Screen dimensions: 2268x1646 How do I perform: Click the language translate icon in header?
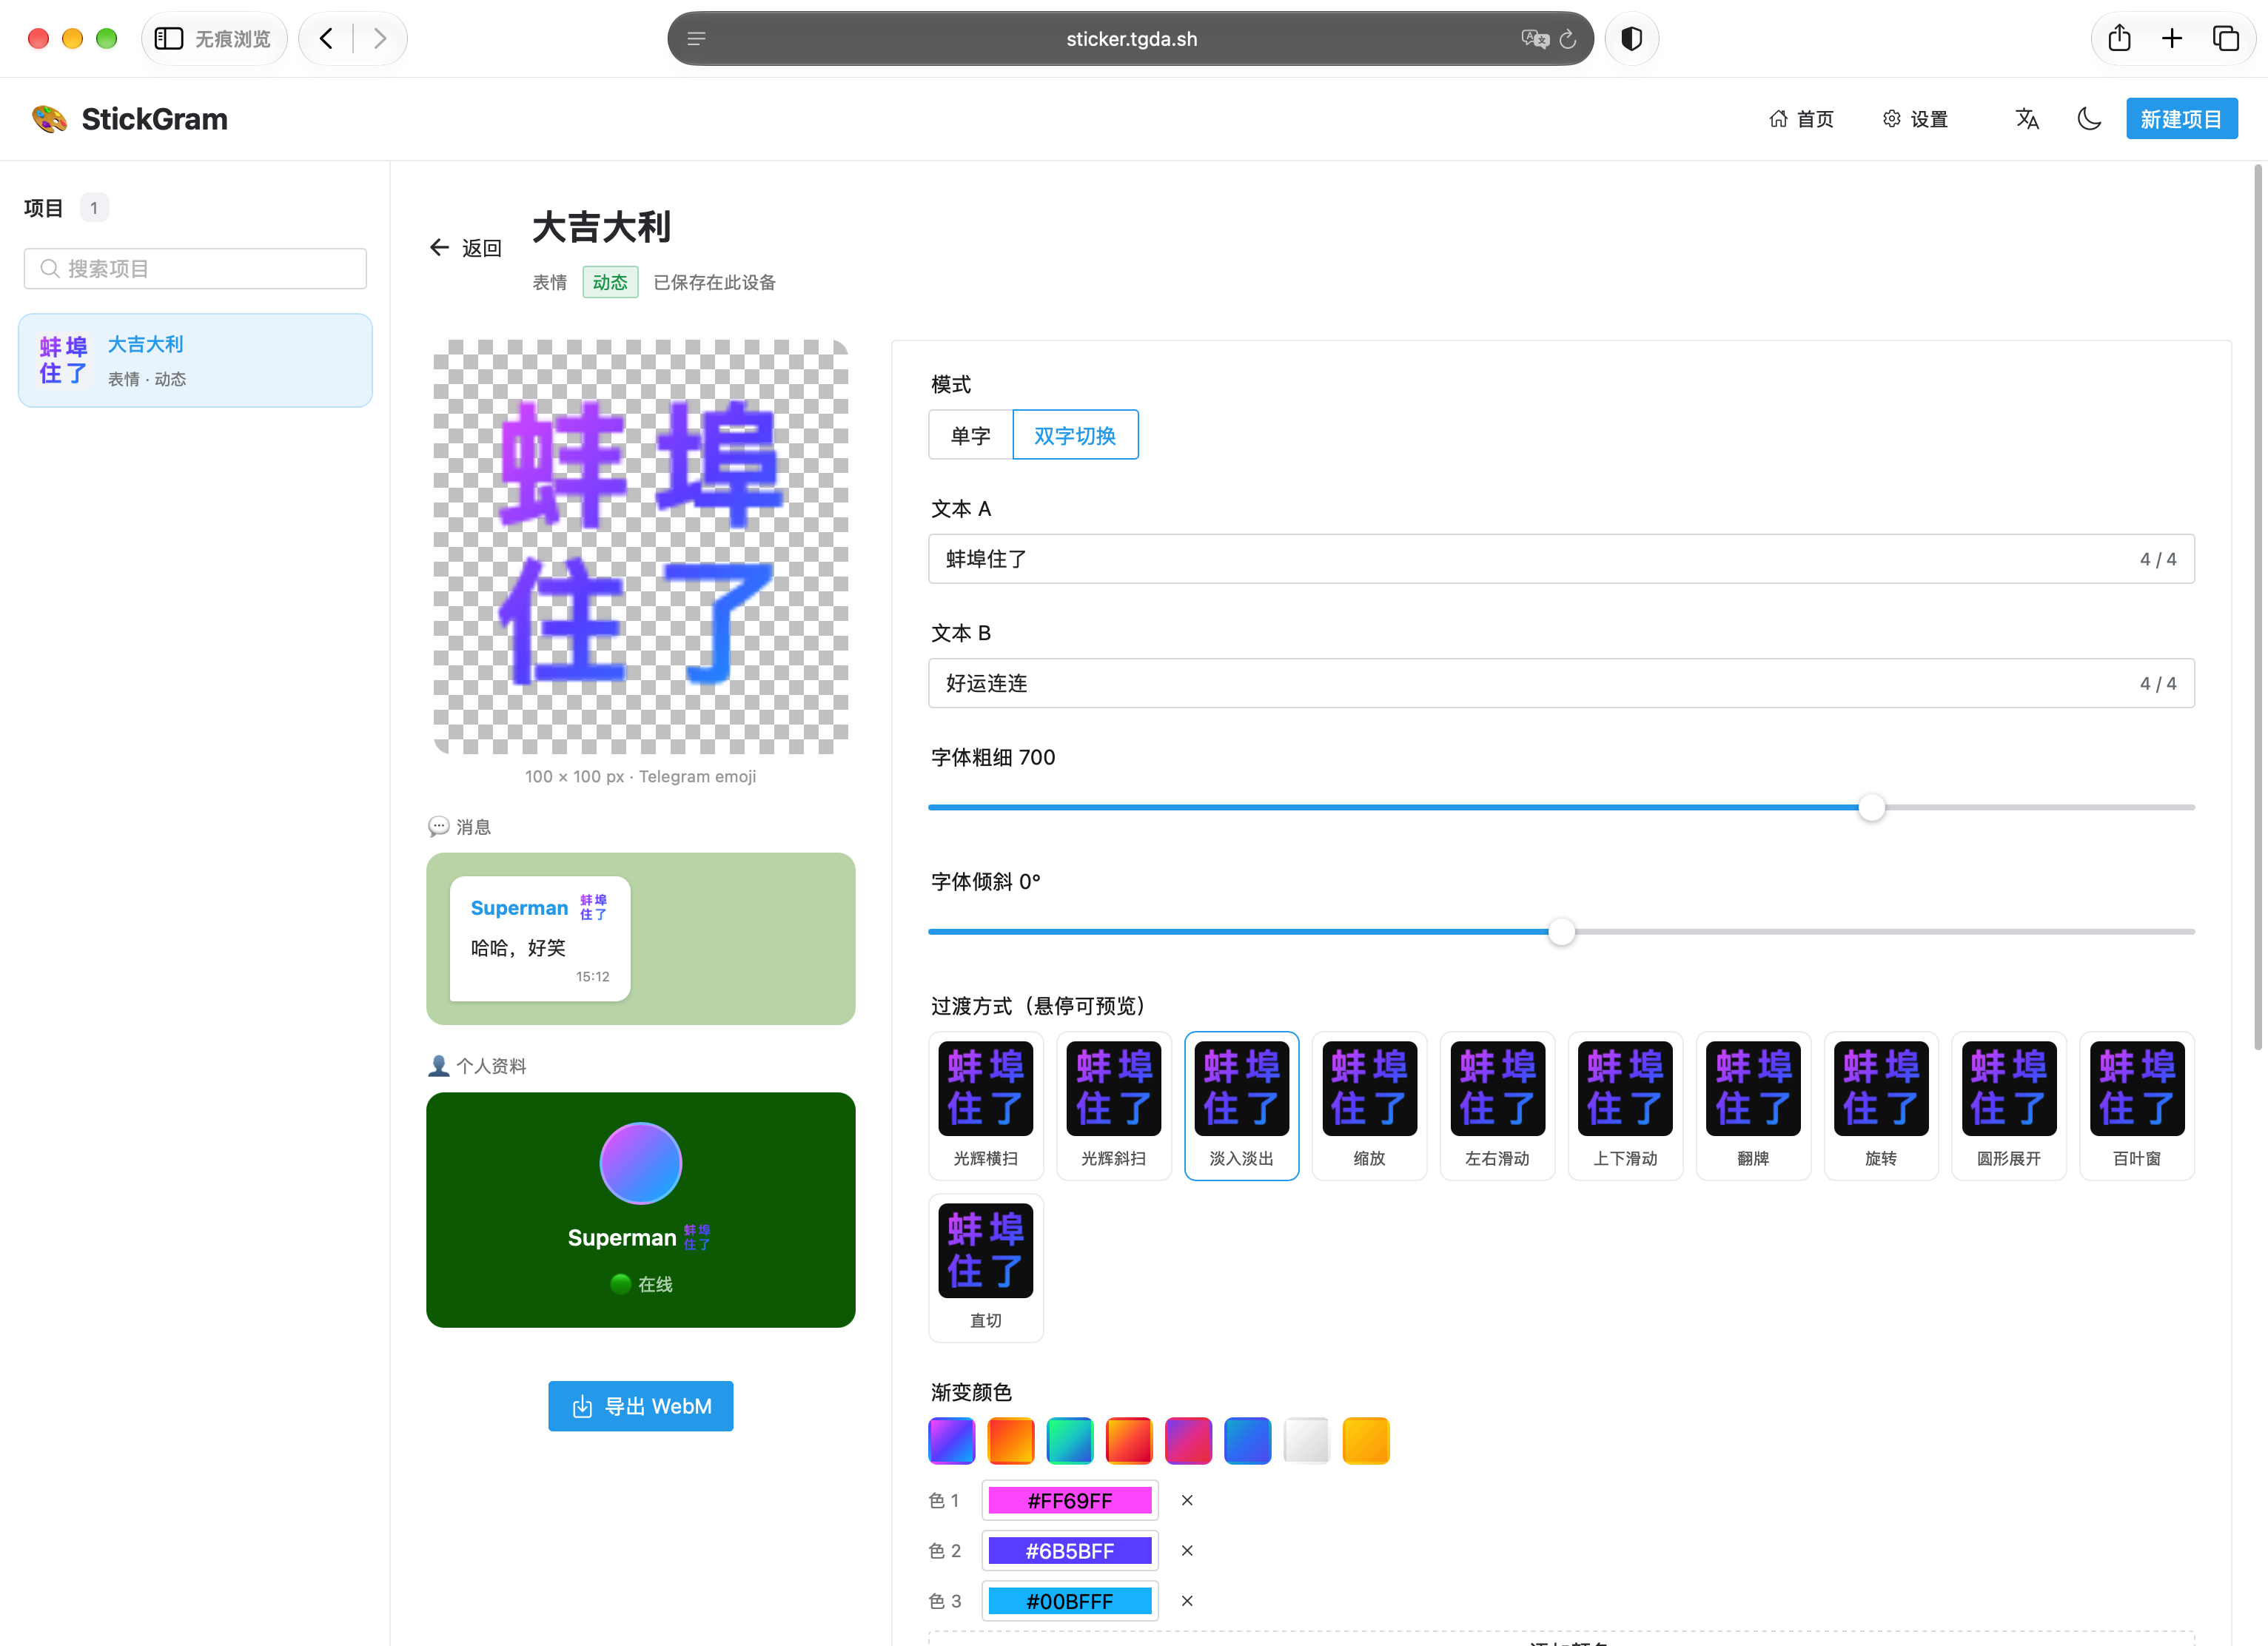(2027, 119)
